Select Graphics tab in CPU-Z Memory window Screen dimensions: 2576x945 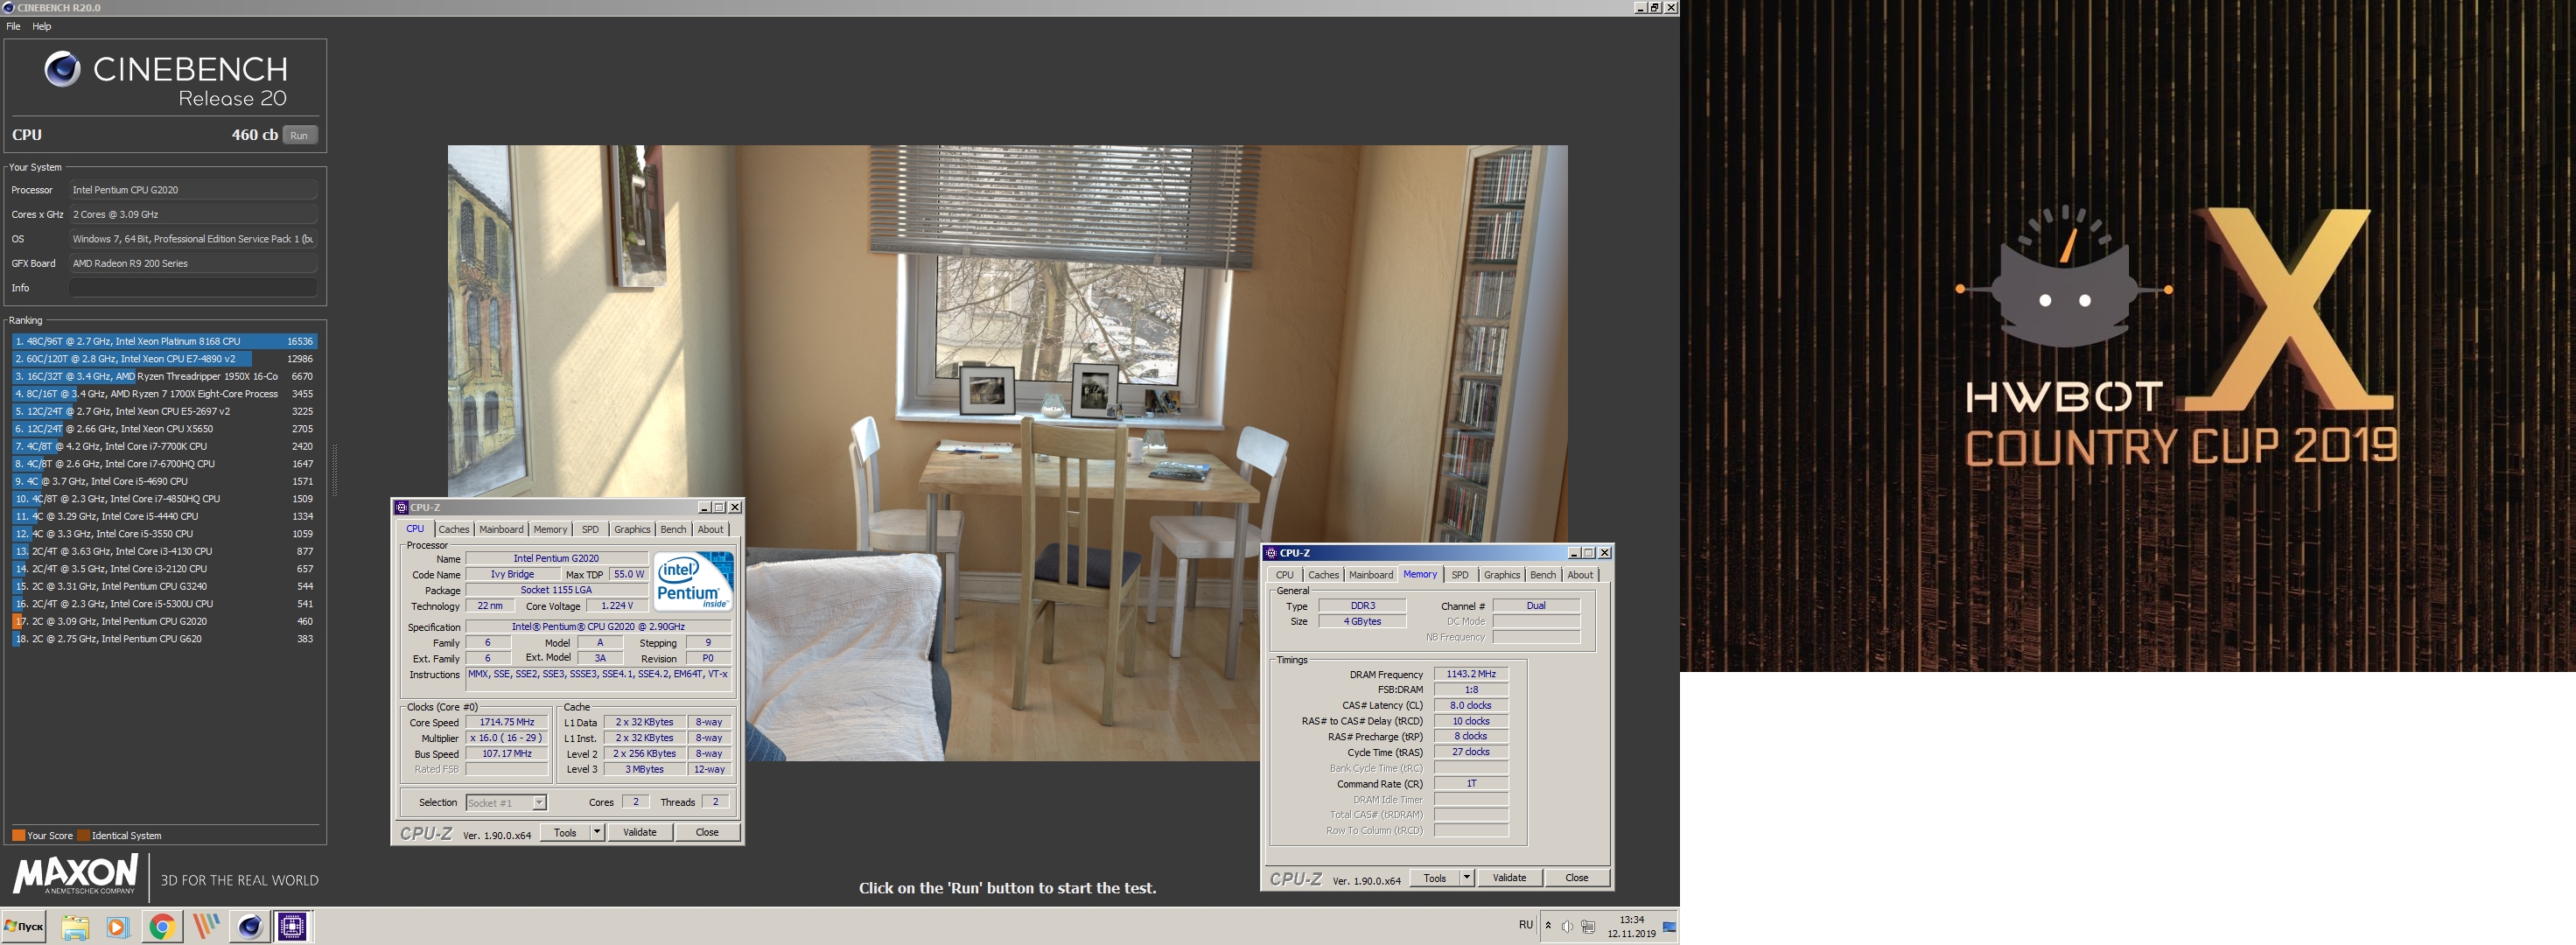tap(1502, 574)
